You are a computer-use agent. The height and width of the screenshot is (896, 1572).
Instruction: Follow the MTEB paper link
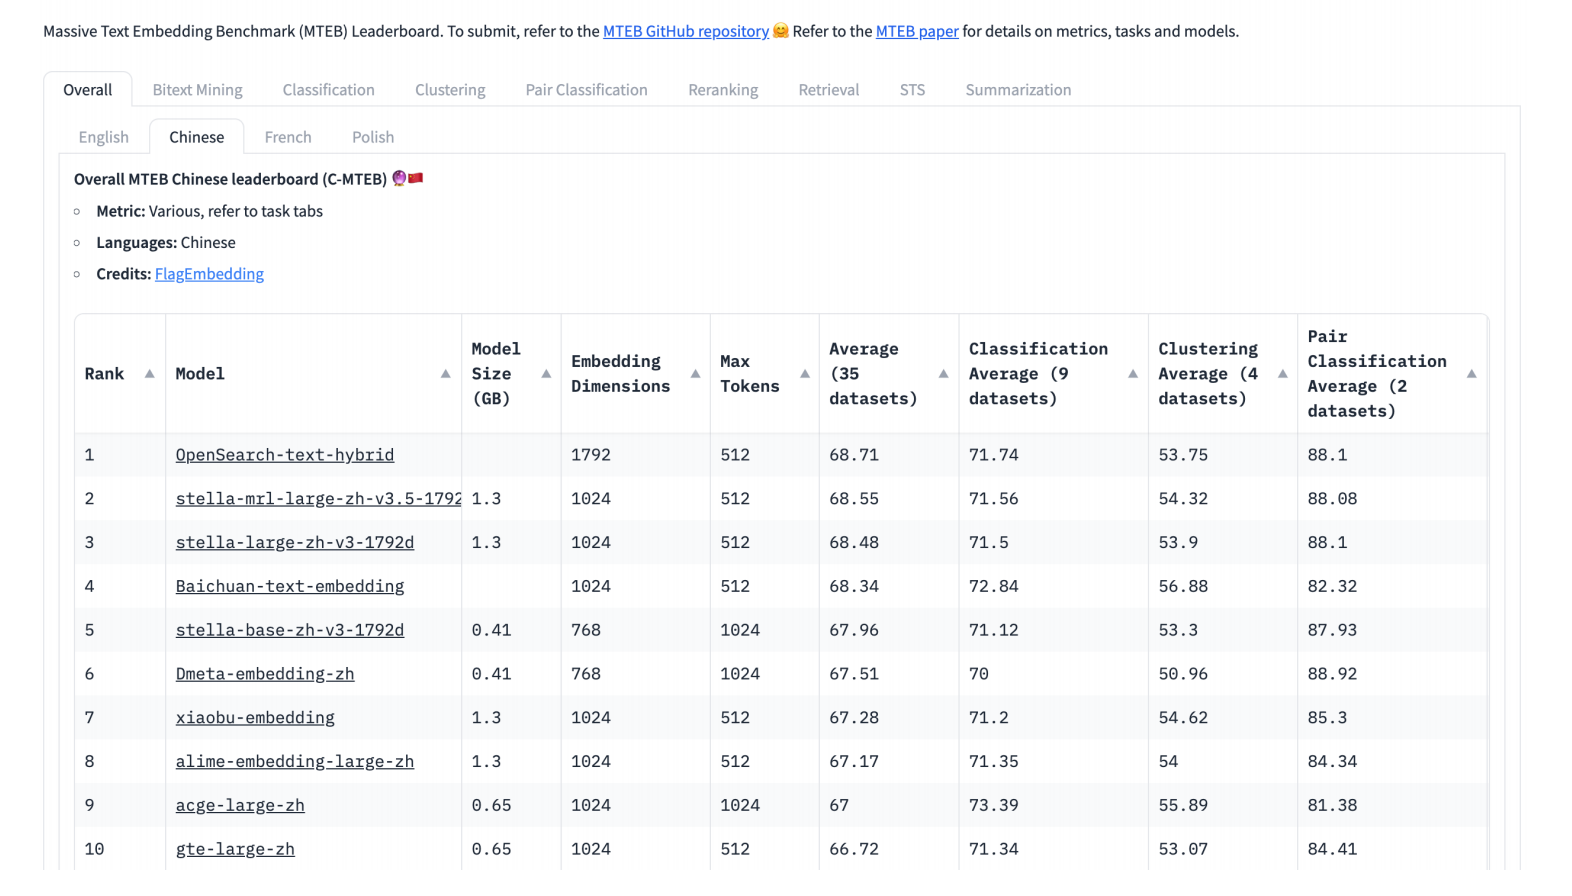(x=917, y=31)
